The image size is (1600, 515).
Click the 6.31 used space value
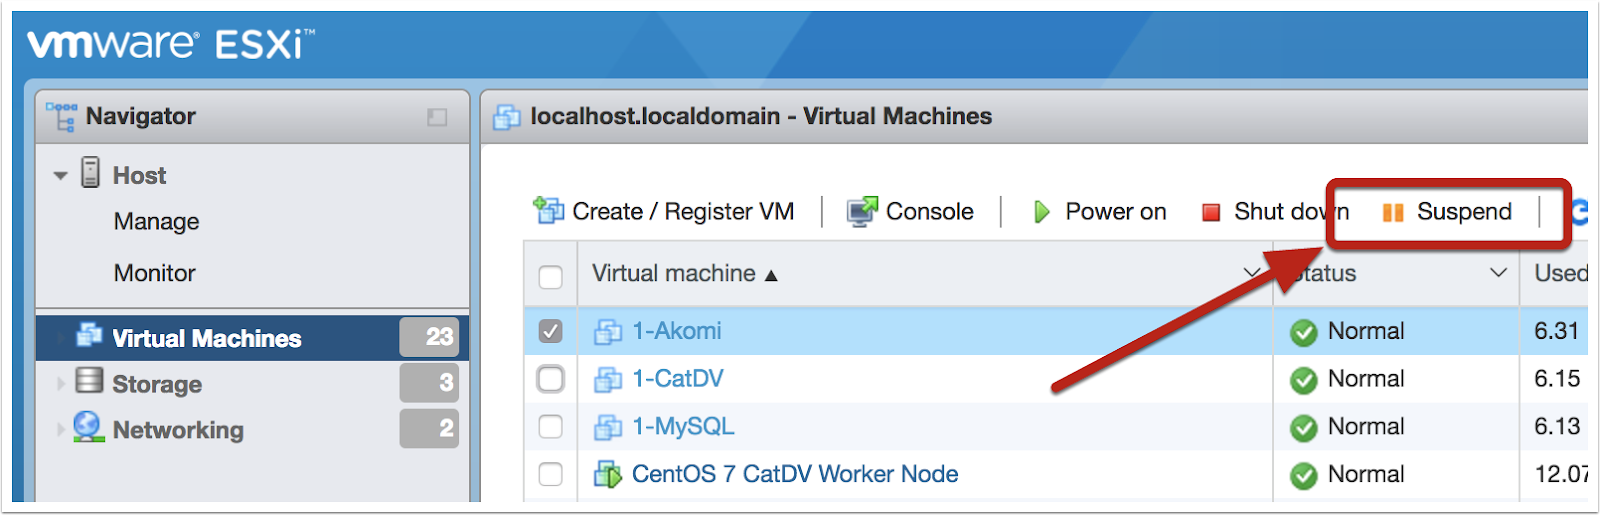click(1557, 331)
